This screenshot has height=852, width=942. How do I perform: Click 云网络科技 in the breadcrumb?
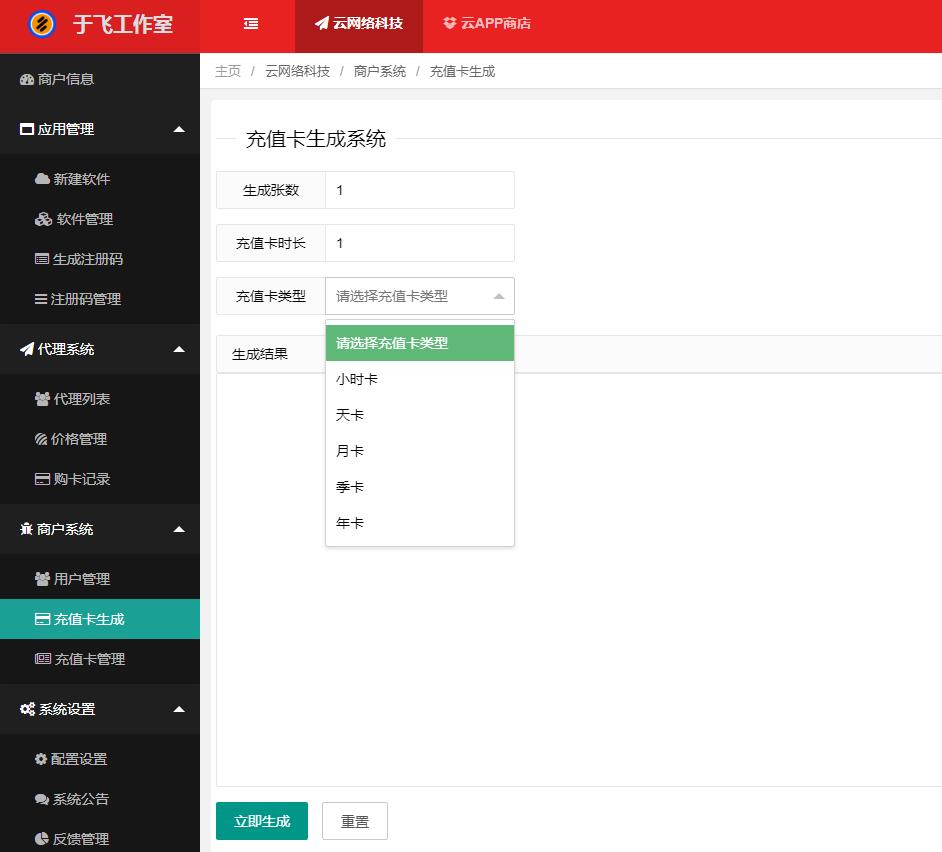click(297, 72)
